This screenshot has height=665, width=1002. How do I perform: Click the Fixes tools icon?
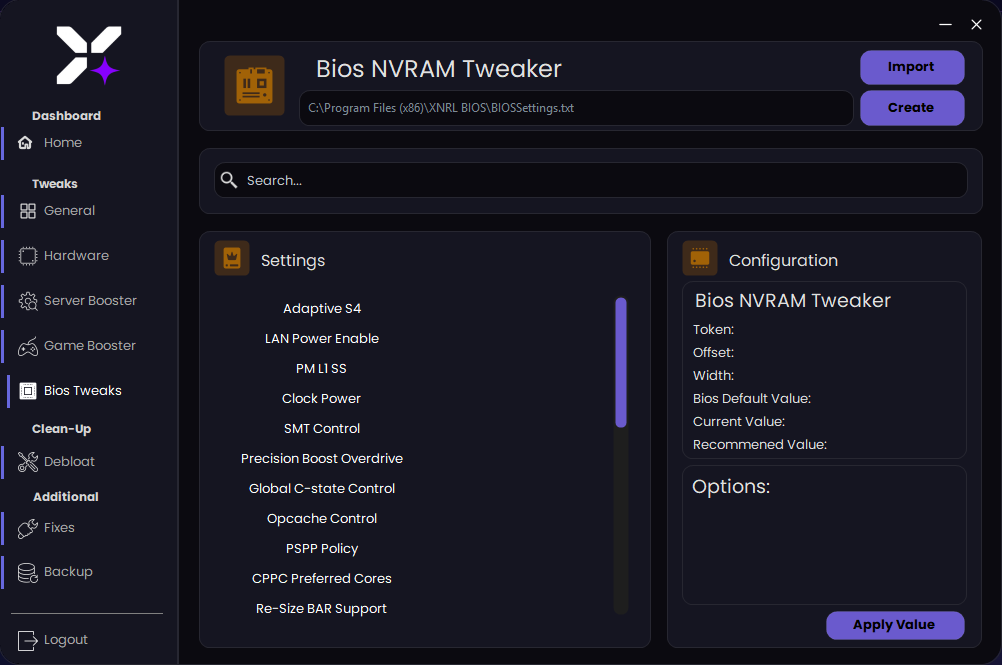click(x=26, y=527)
